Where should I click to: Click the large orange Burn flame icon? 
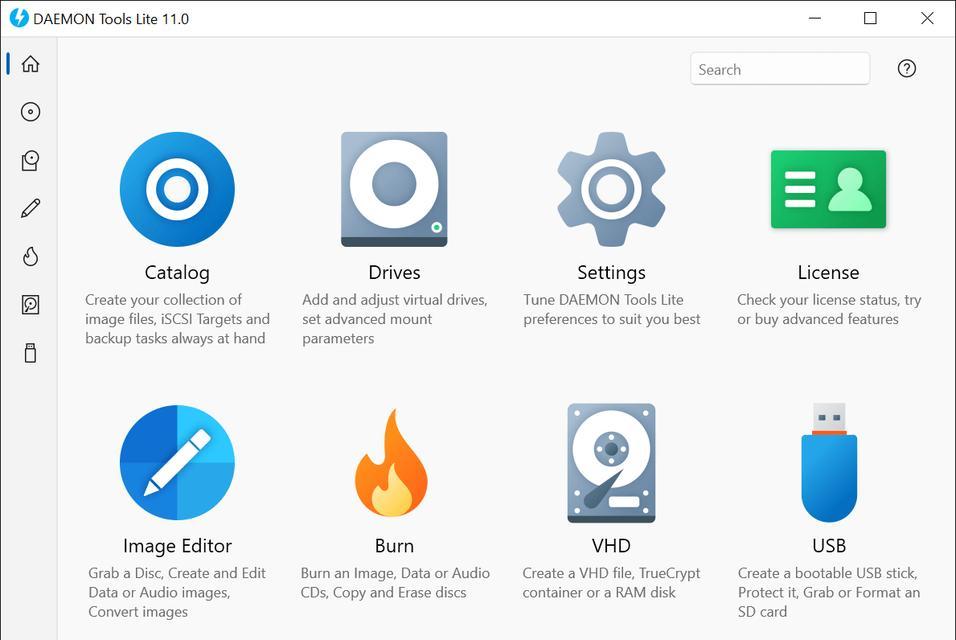point(391,463)
